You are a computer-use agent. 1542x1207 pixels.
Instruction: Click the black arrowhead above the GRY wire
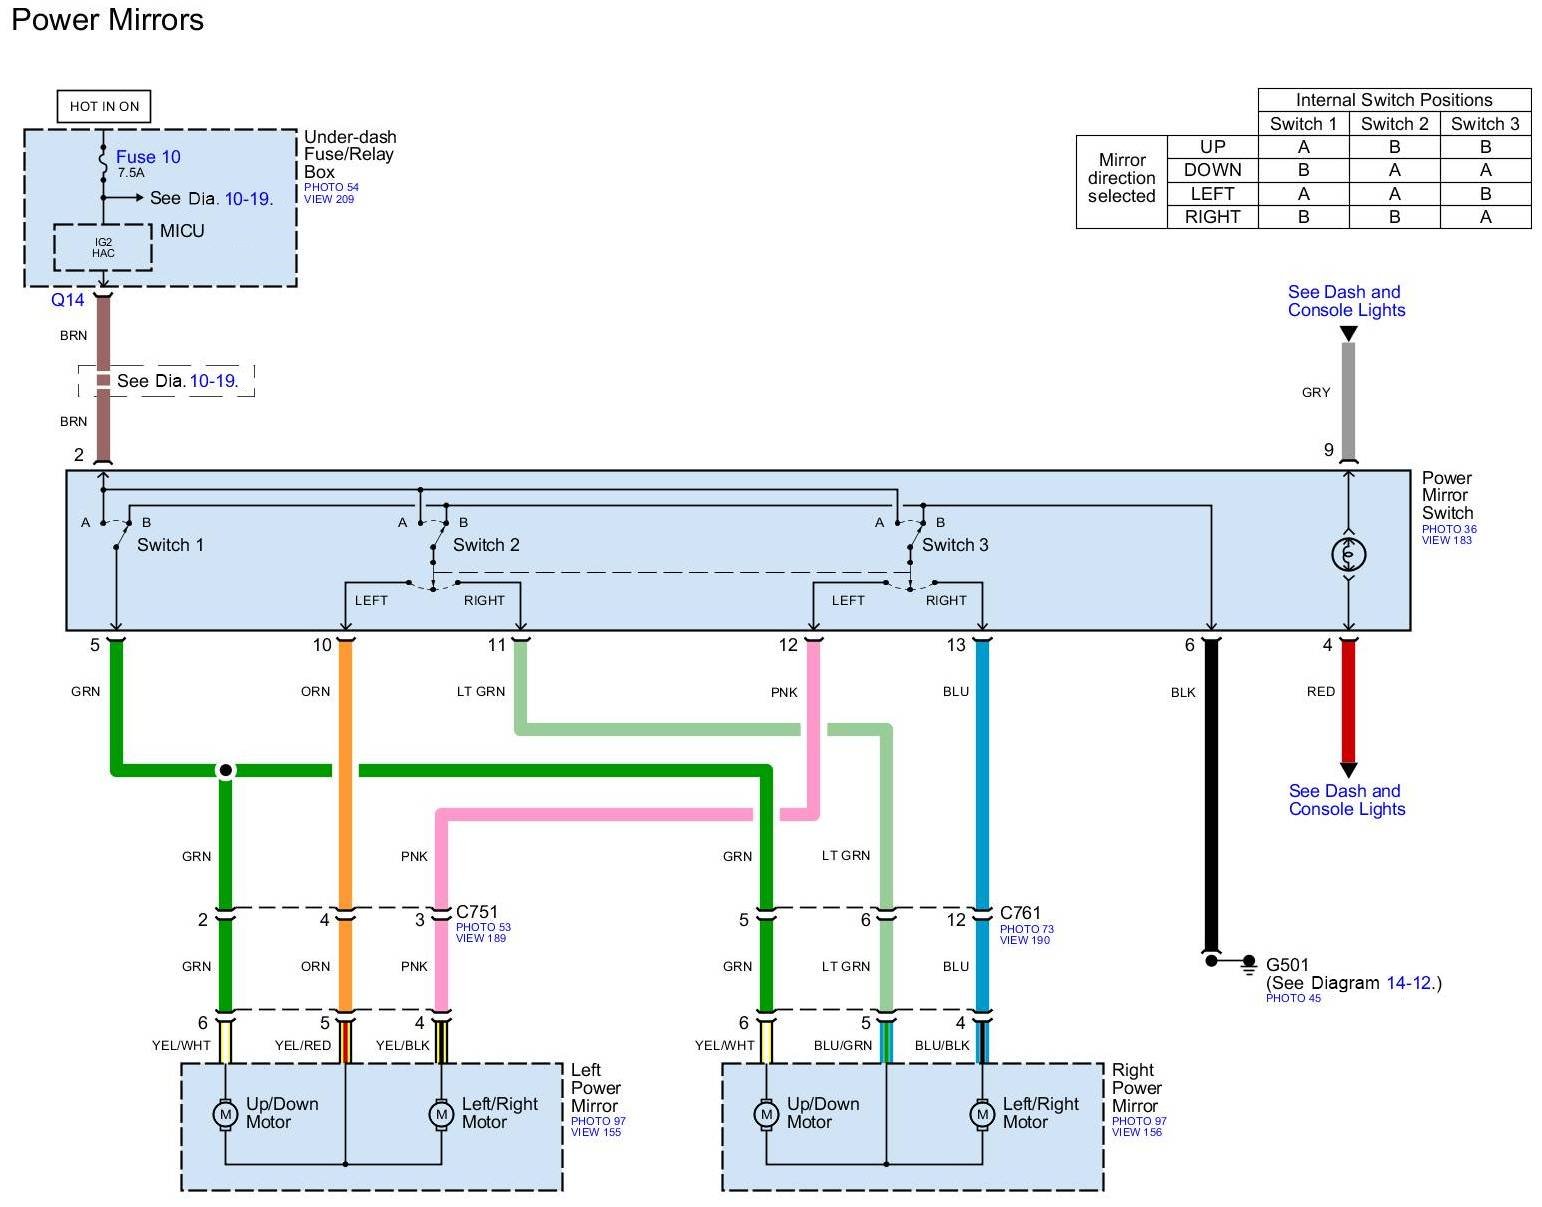[x=1348, y=334]
